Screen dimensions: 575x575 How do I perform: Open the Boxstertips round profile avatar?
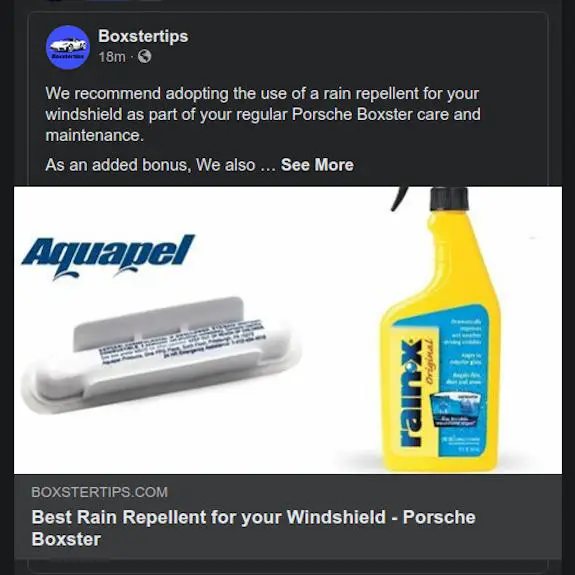(67, 47)
